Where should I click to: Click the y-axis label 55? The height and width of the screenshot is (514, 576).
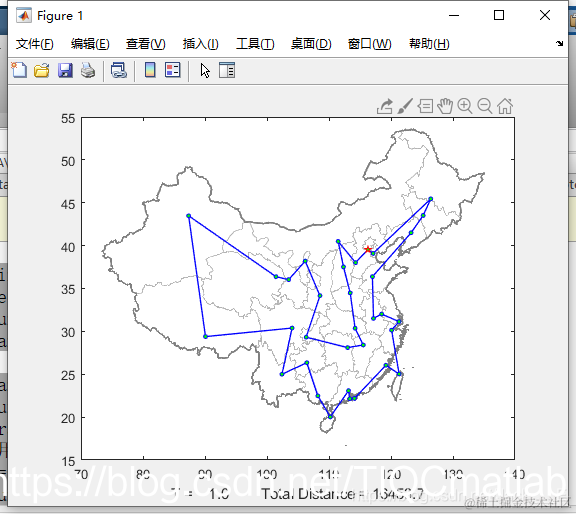pos(68,119)
